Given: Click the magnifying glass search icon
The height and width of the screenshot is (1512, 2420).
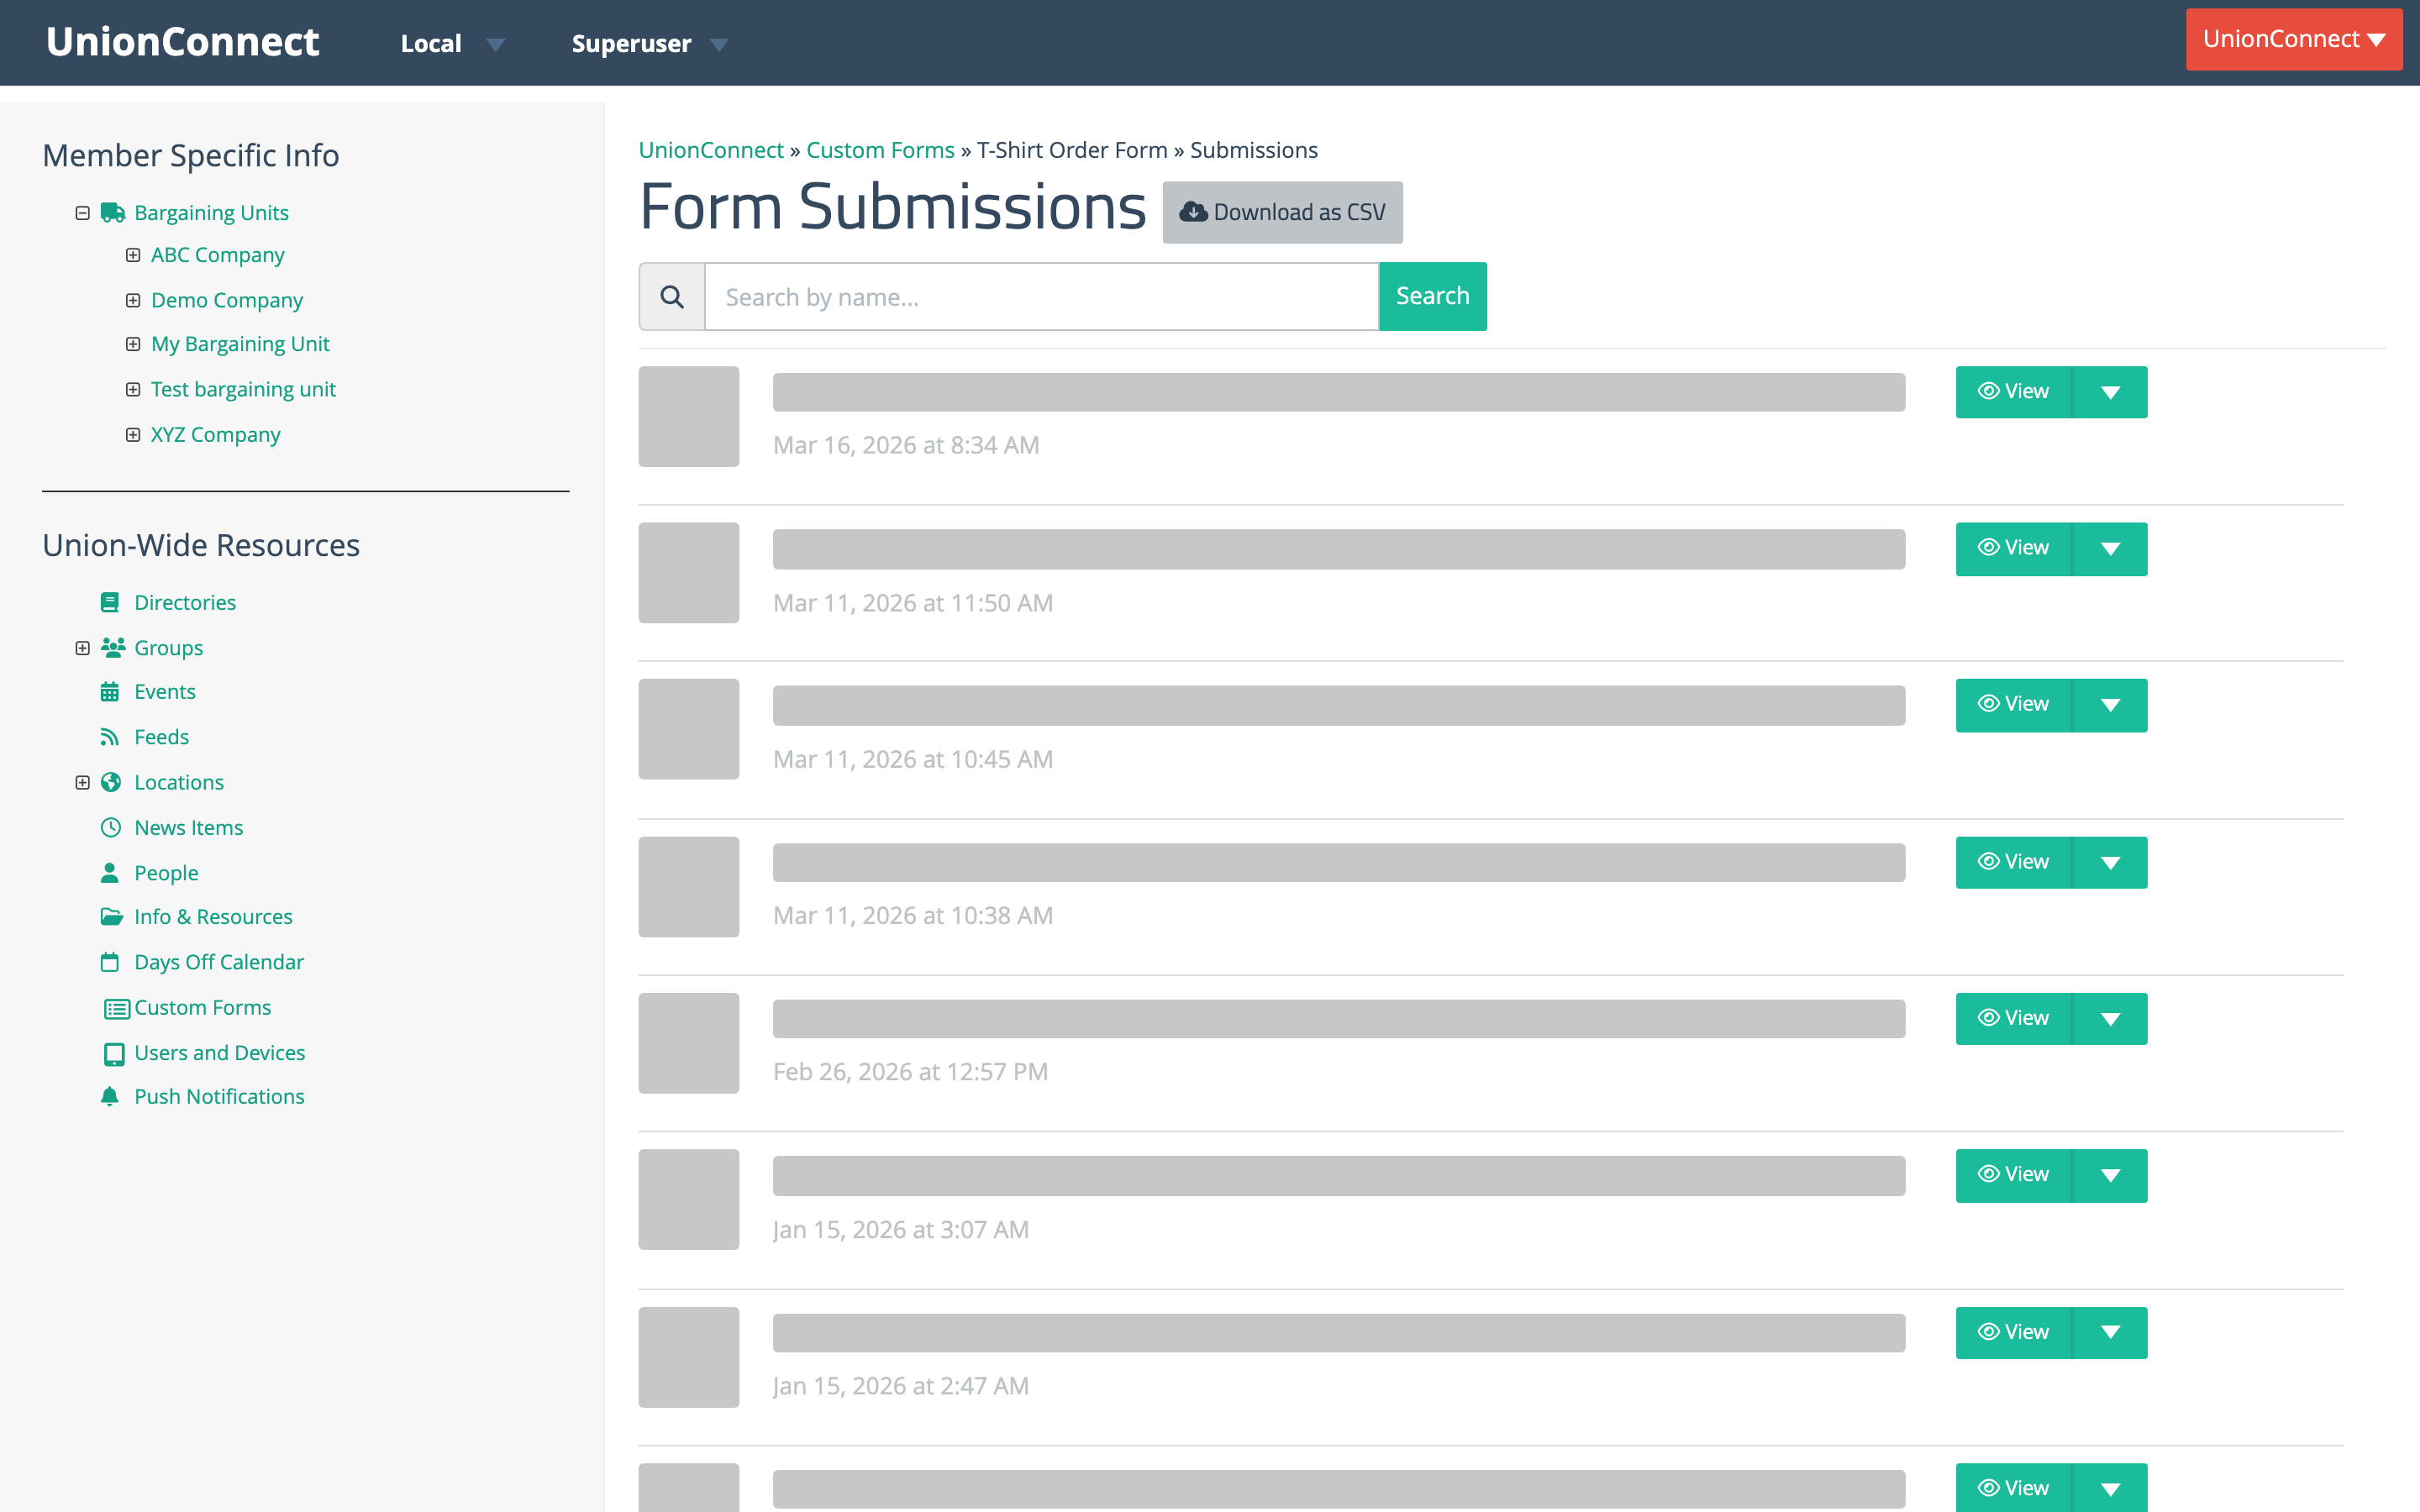Looking at the screenshot, I should [672, 296].
